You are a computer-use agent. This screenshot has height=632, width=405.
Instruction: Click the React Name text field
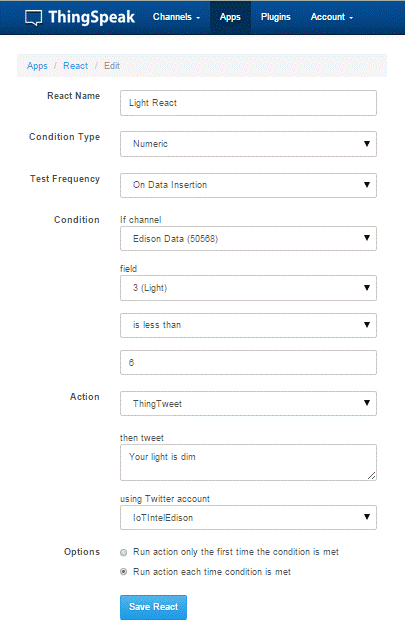tap(248, 103)
